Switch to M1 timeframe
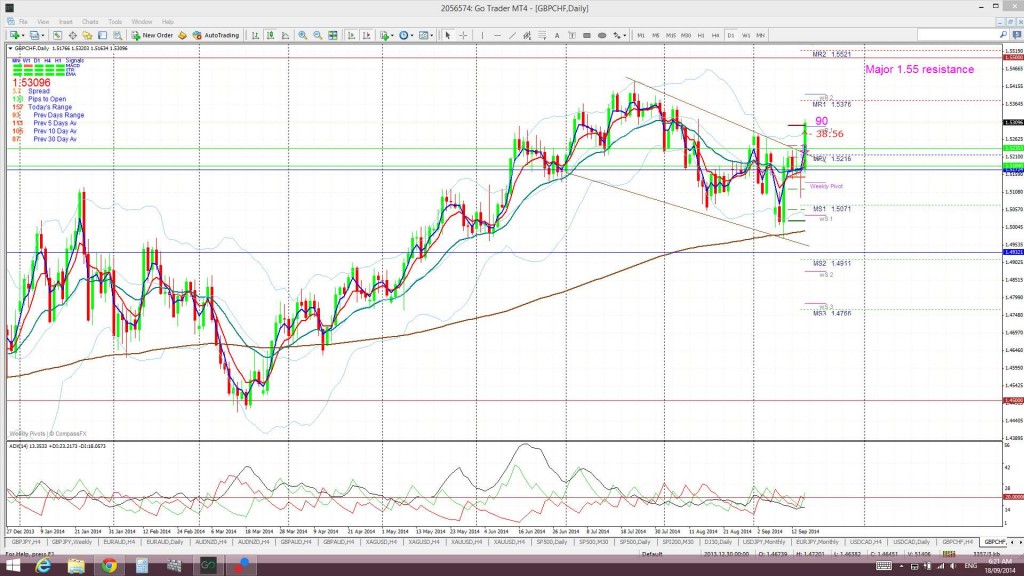 tap(641, 35)
